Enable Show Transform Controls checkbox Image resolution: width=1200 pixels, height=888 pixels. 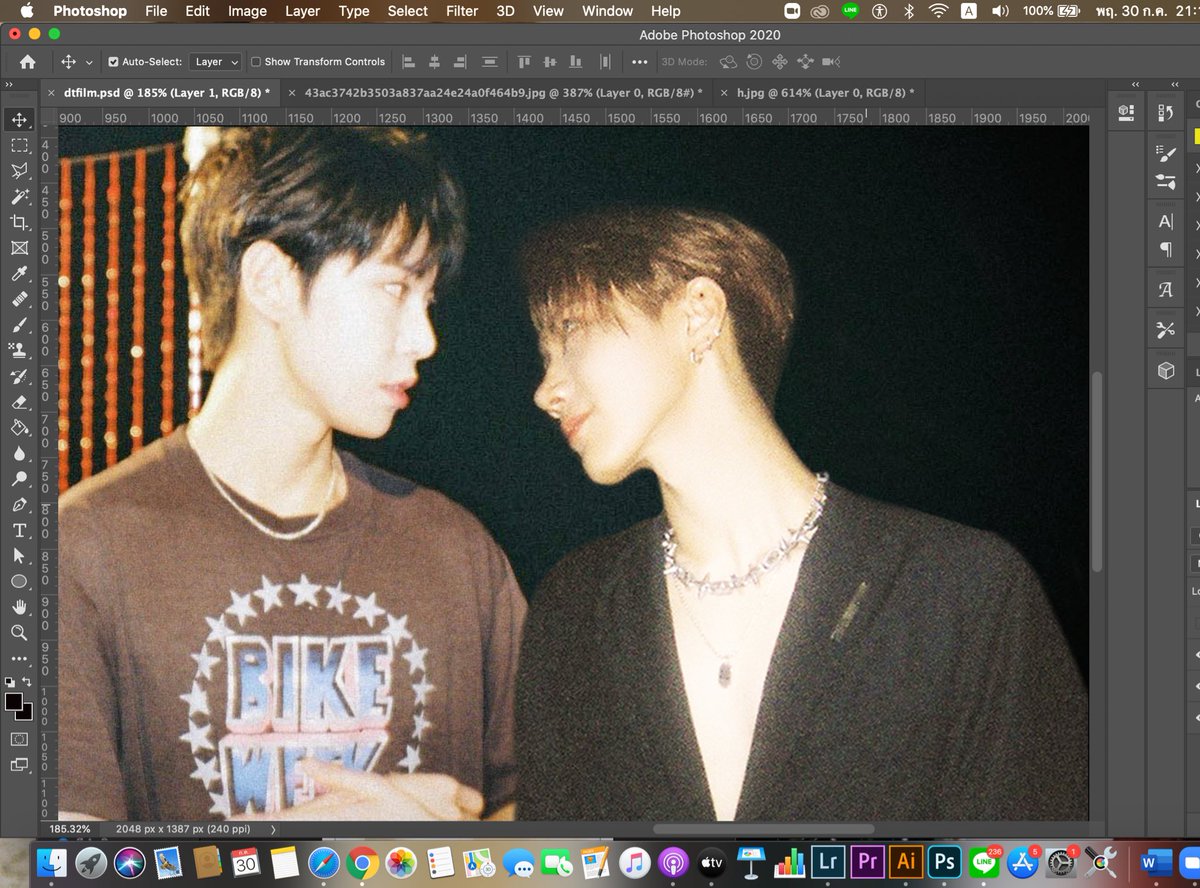point(256,62)
